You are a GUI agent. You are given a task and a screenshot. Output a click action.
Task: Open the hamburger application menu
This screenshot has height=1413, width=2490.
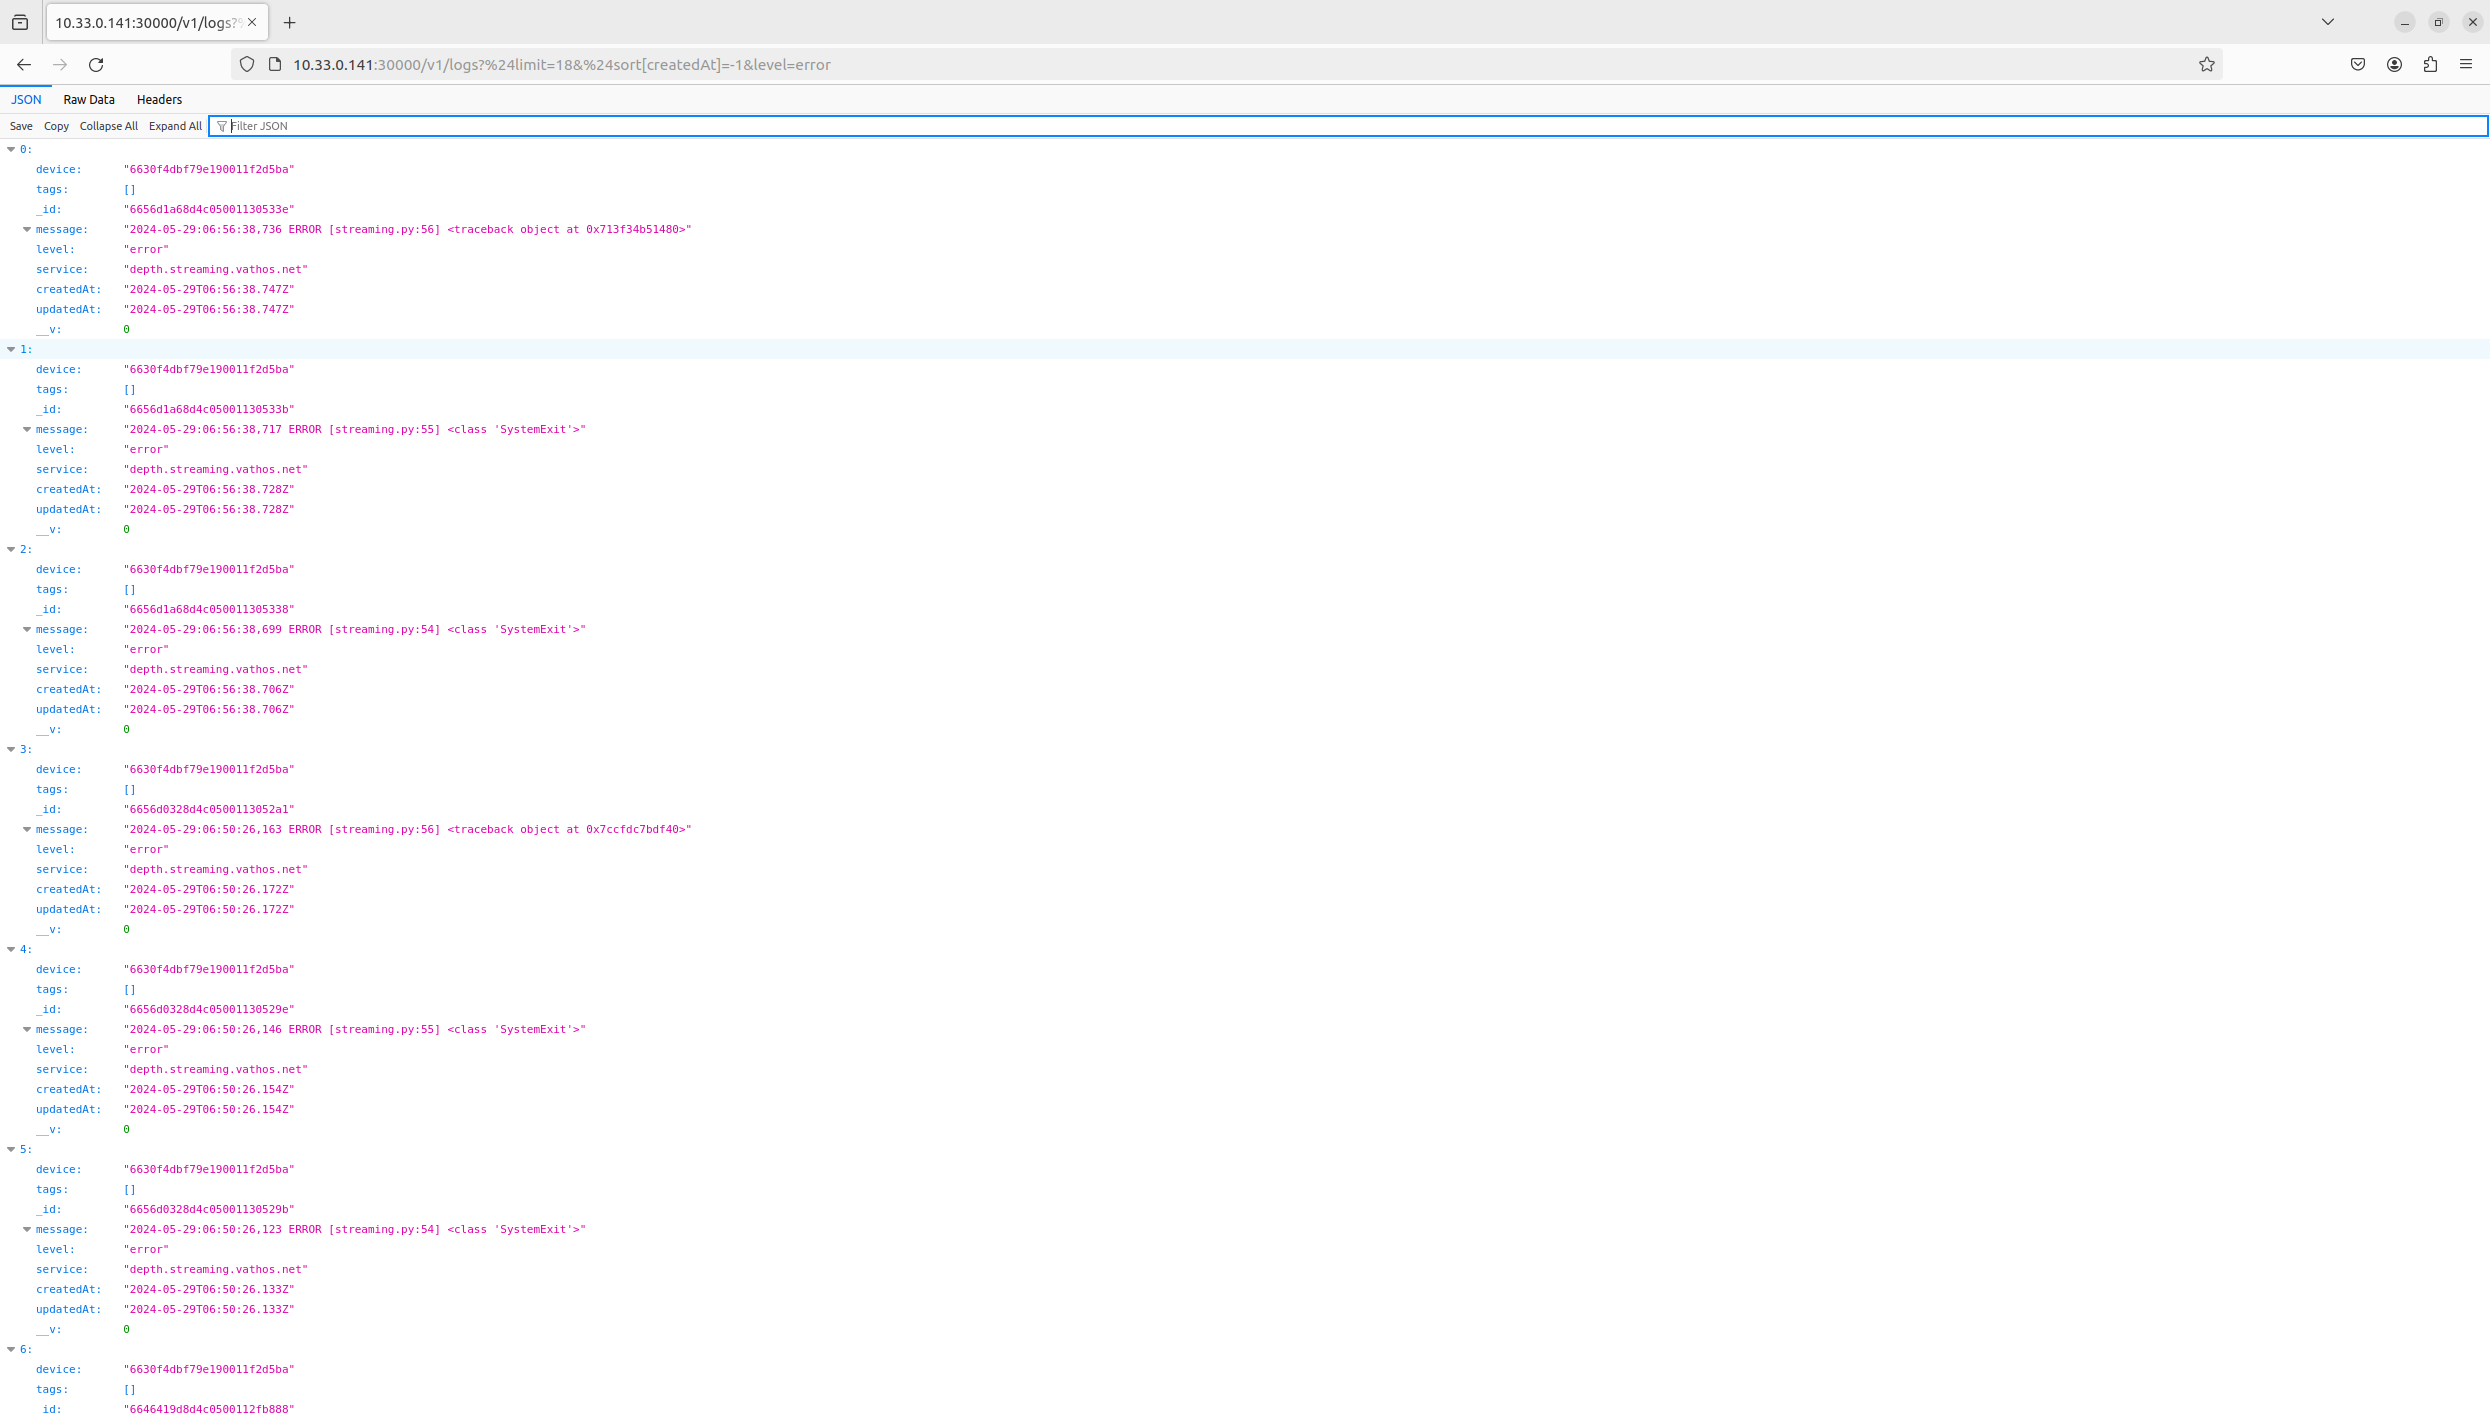pos(2466,65)
